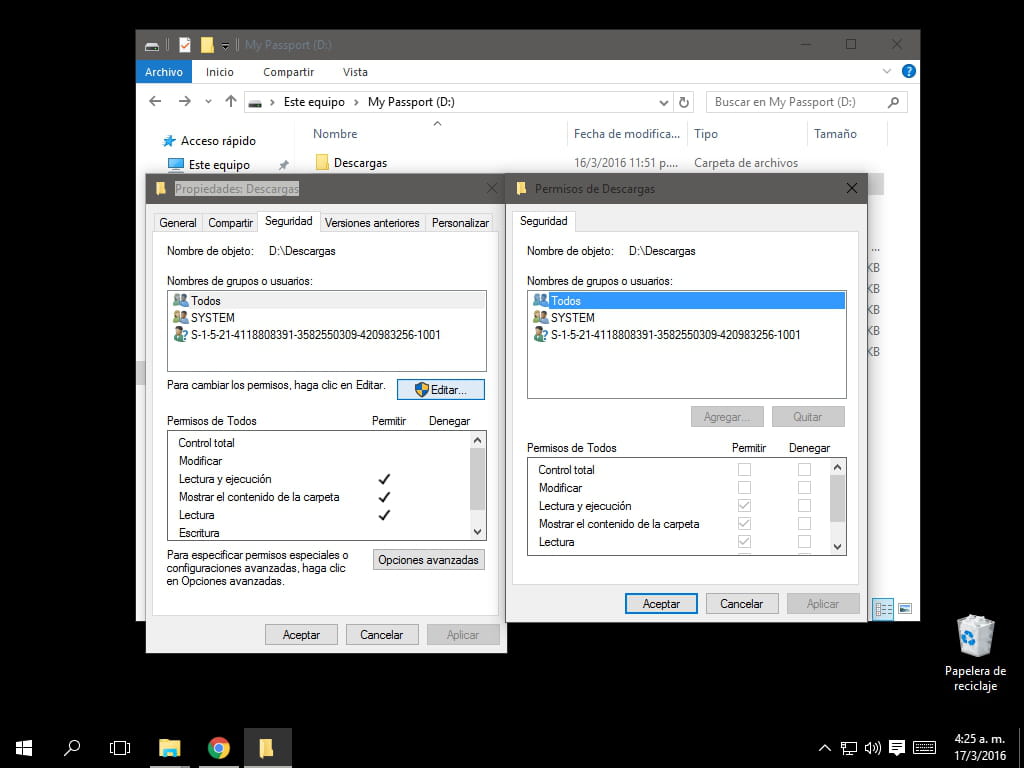Switch Explorer to large icons view

coord(904,609)
